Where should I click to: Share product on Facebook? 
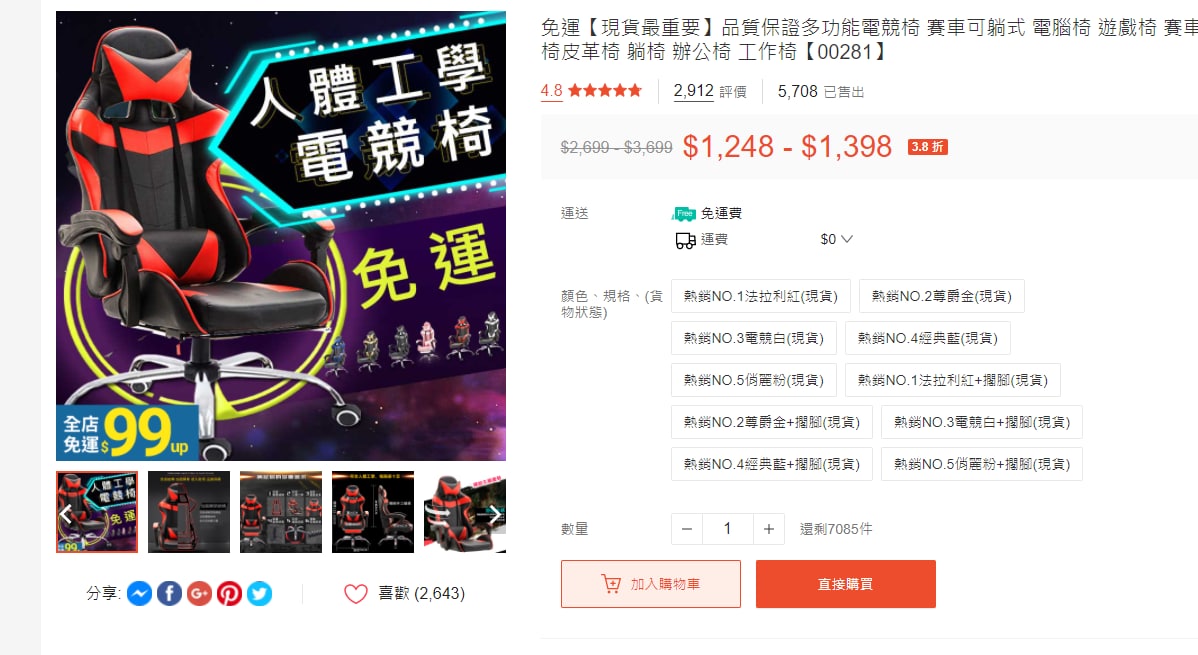(170, 593)
